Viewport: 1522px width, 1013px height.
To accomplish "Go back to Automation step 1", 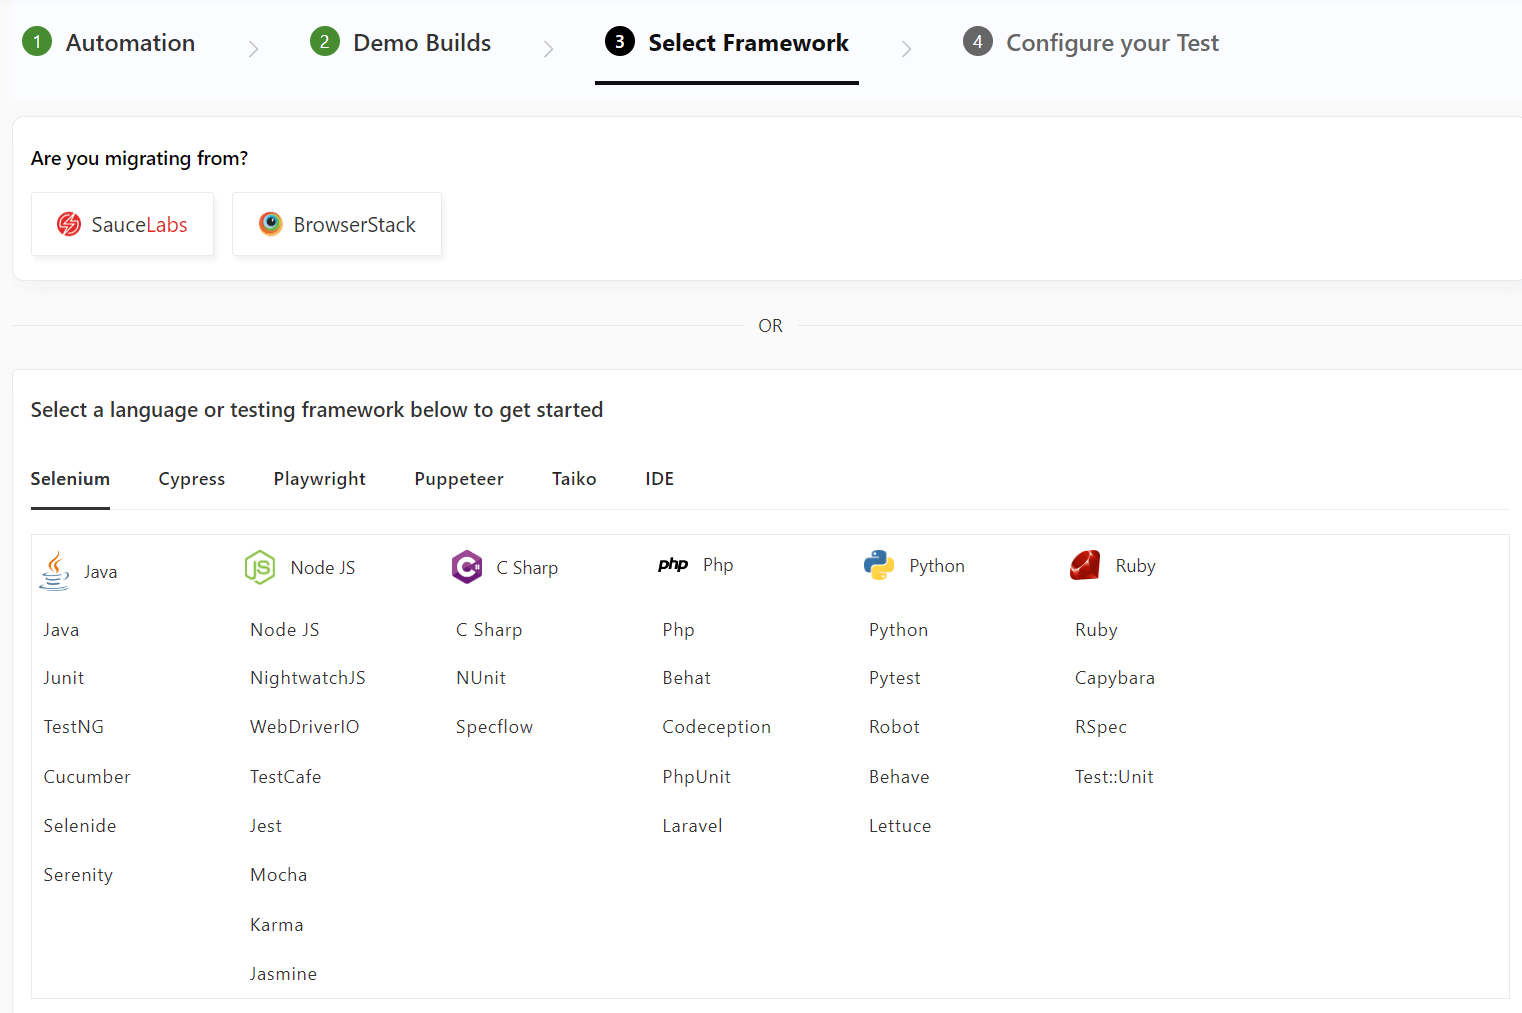I will [x=109, y=43].
